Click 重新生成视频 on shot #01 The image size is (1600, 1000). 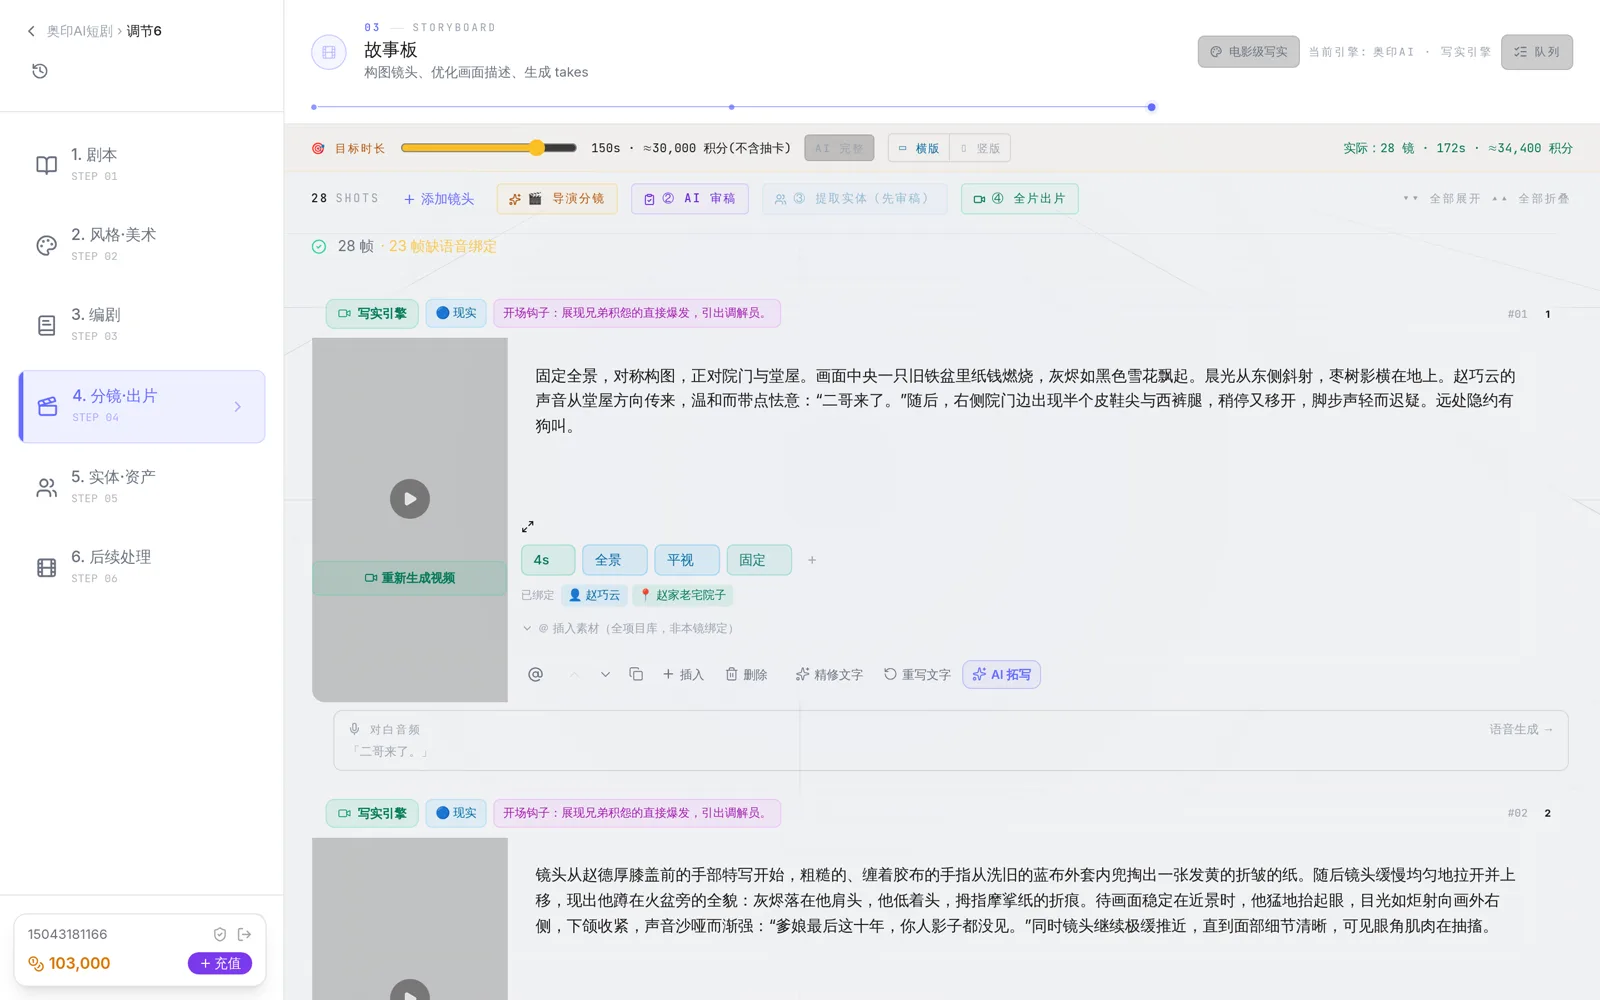tap(410, 578)
